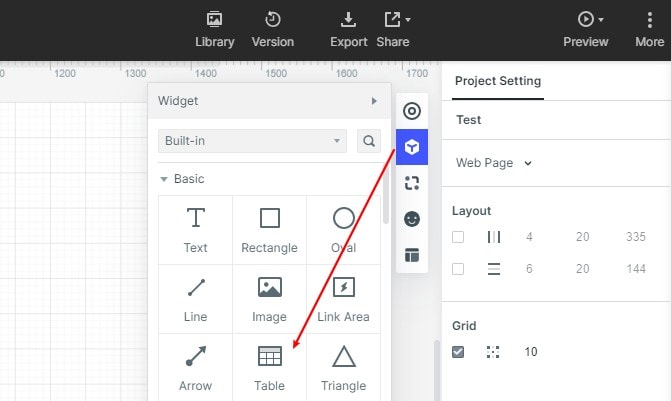Pick the Arrow widget
Viewport: 671px width, 401px height.
click(196, 367)
